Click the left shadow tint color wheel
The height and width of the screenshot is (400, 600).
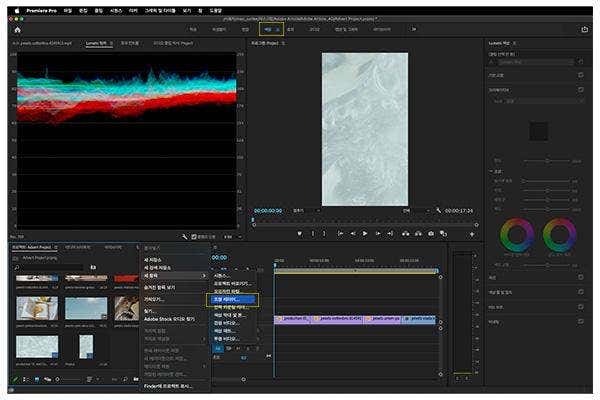pos(517,236)
